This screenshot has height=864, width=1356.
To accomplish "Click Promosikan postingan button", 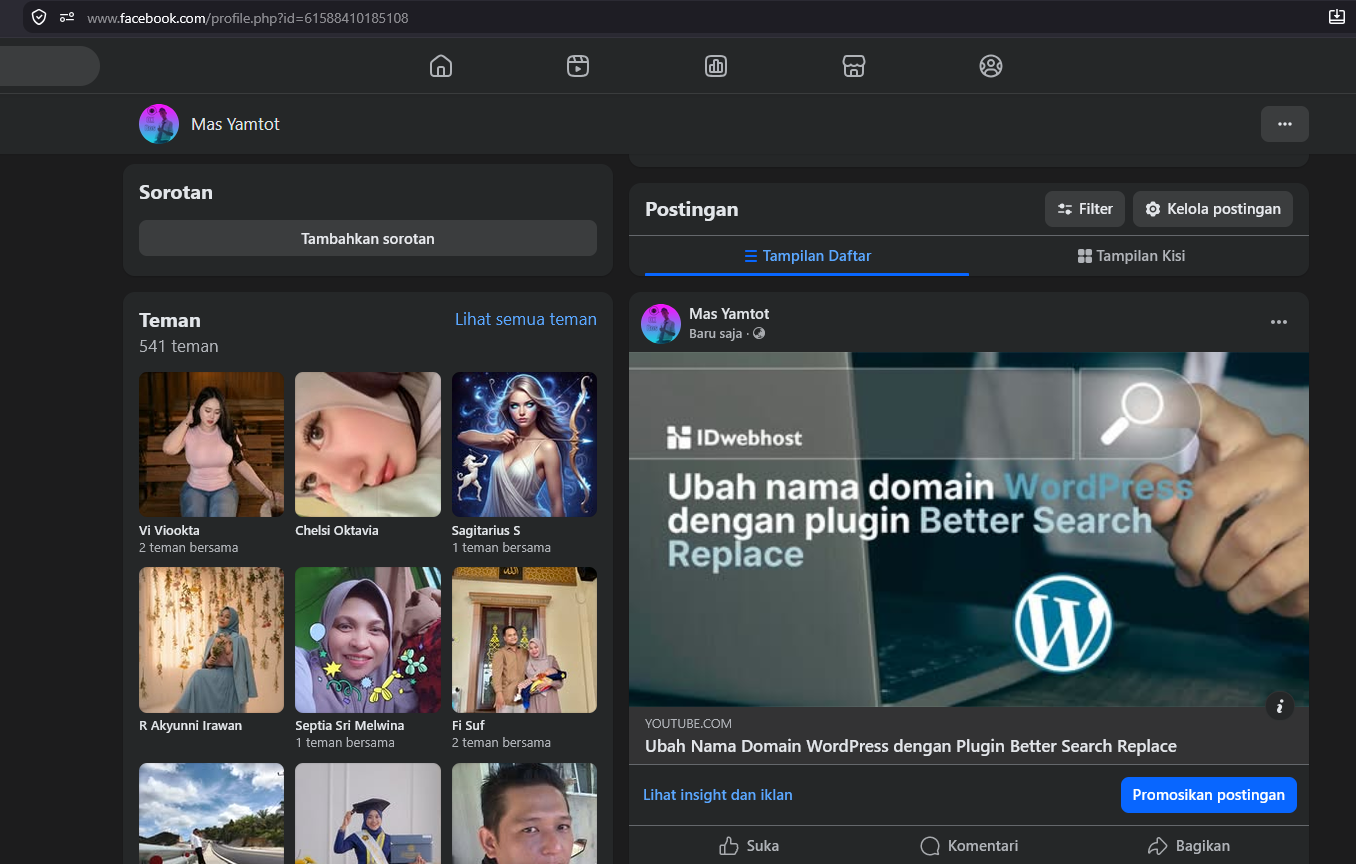I will [x=1209, y=795].
